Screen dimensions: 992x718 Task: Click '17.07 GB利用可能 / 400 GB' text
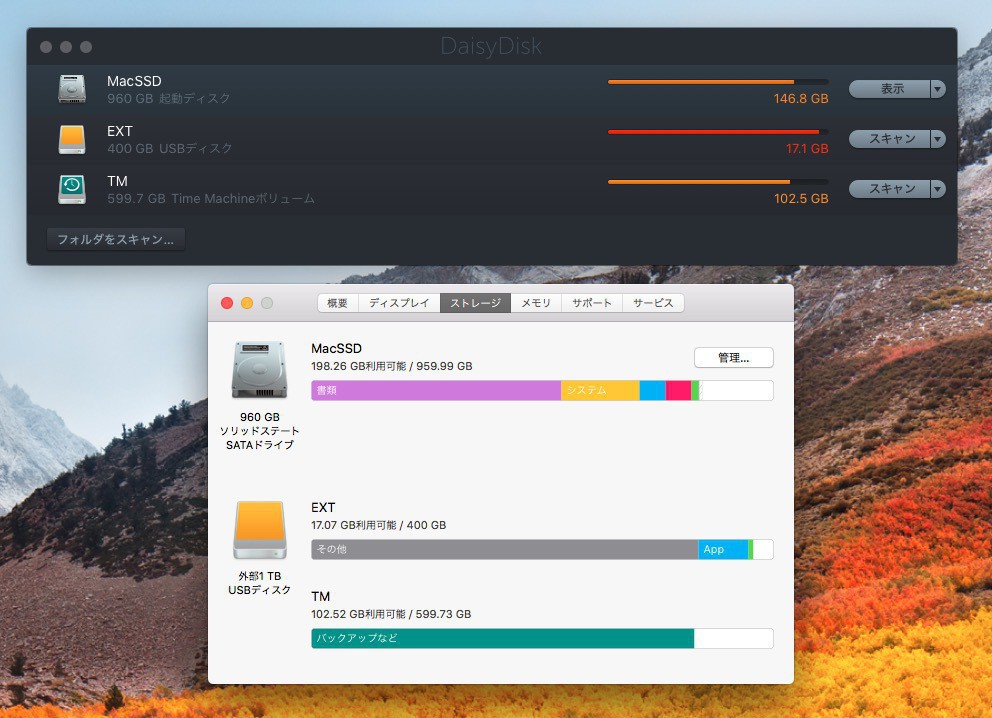pos(378,525)
